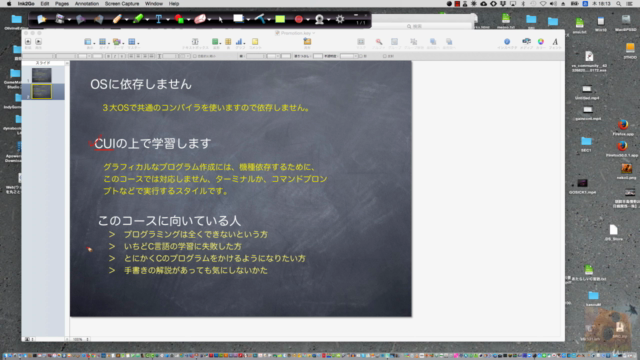The width and height of the screenshot is (640, 360).
Task: Click the heading 'OSに依存しません' on slide
Action: [x=141, y=84]
